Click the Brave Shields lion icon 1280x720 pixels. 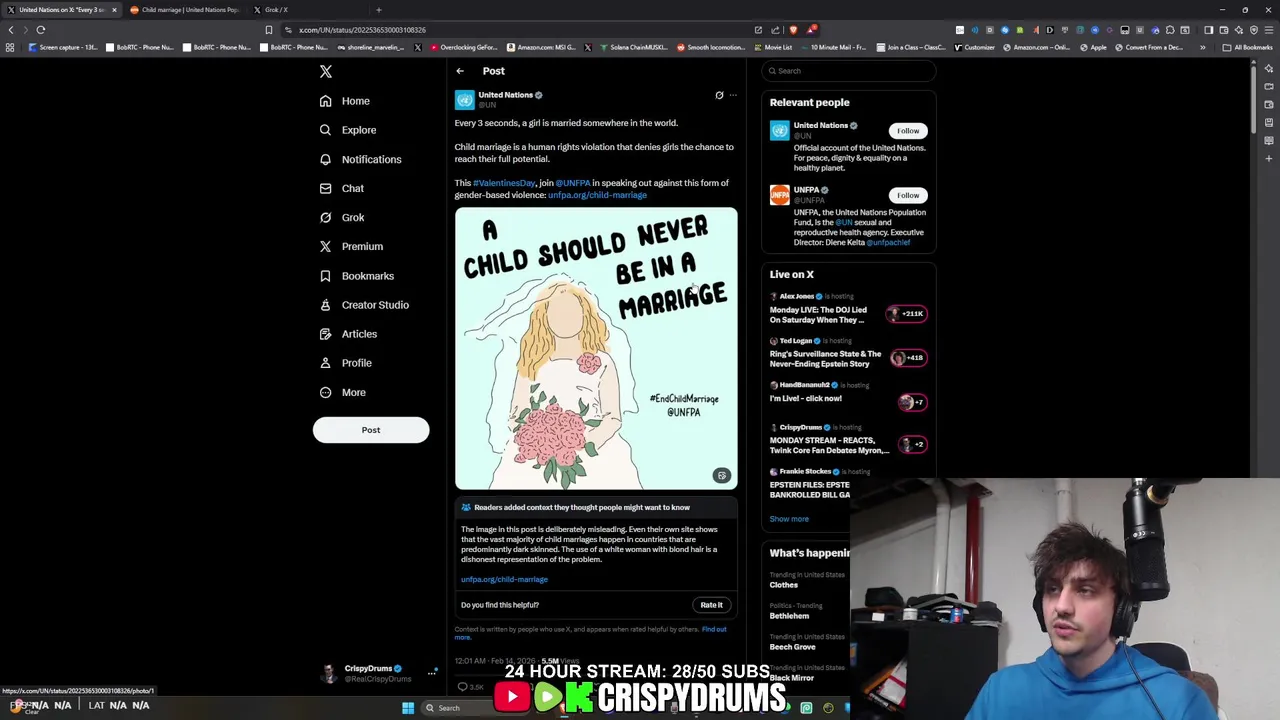tap(794, 30)
